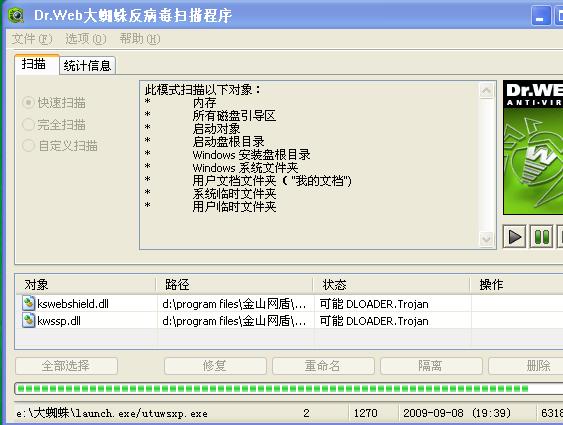The width and height of the screenshot is (563, 425).
Task: Click DLOADER.Trojan status for kswebshield.dll
Action: click(x=374, y=304)
